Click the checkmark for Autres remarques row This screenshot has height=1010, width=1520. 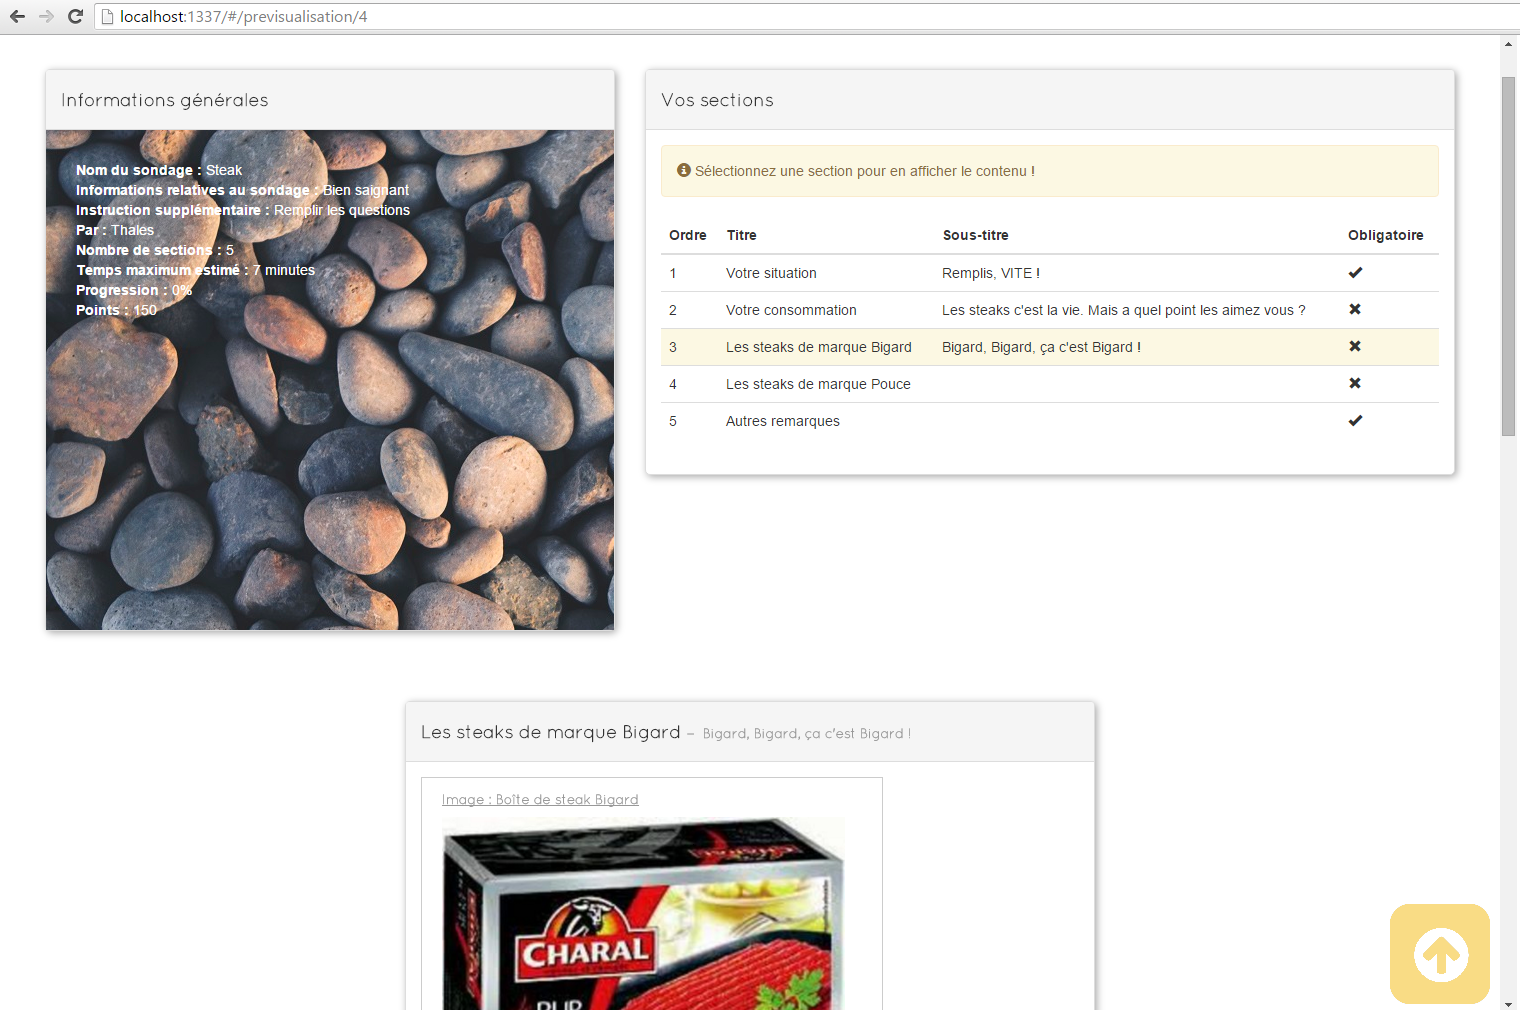point(1355,420)
